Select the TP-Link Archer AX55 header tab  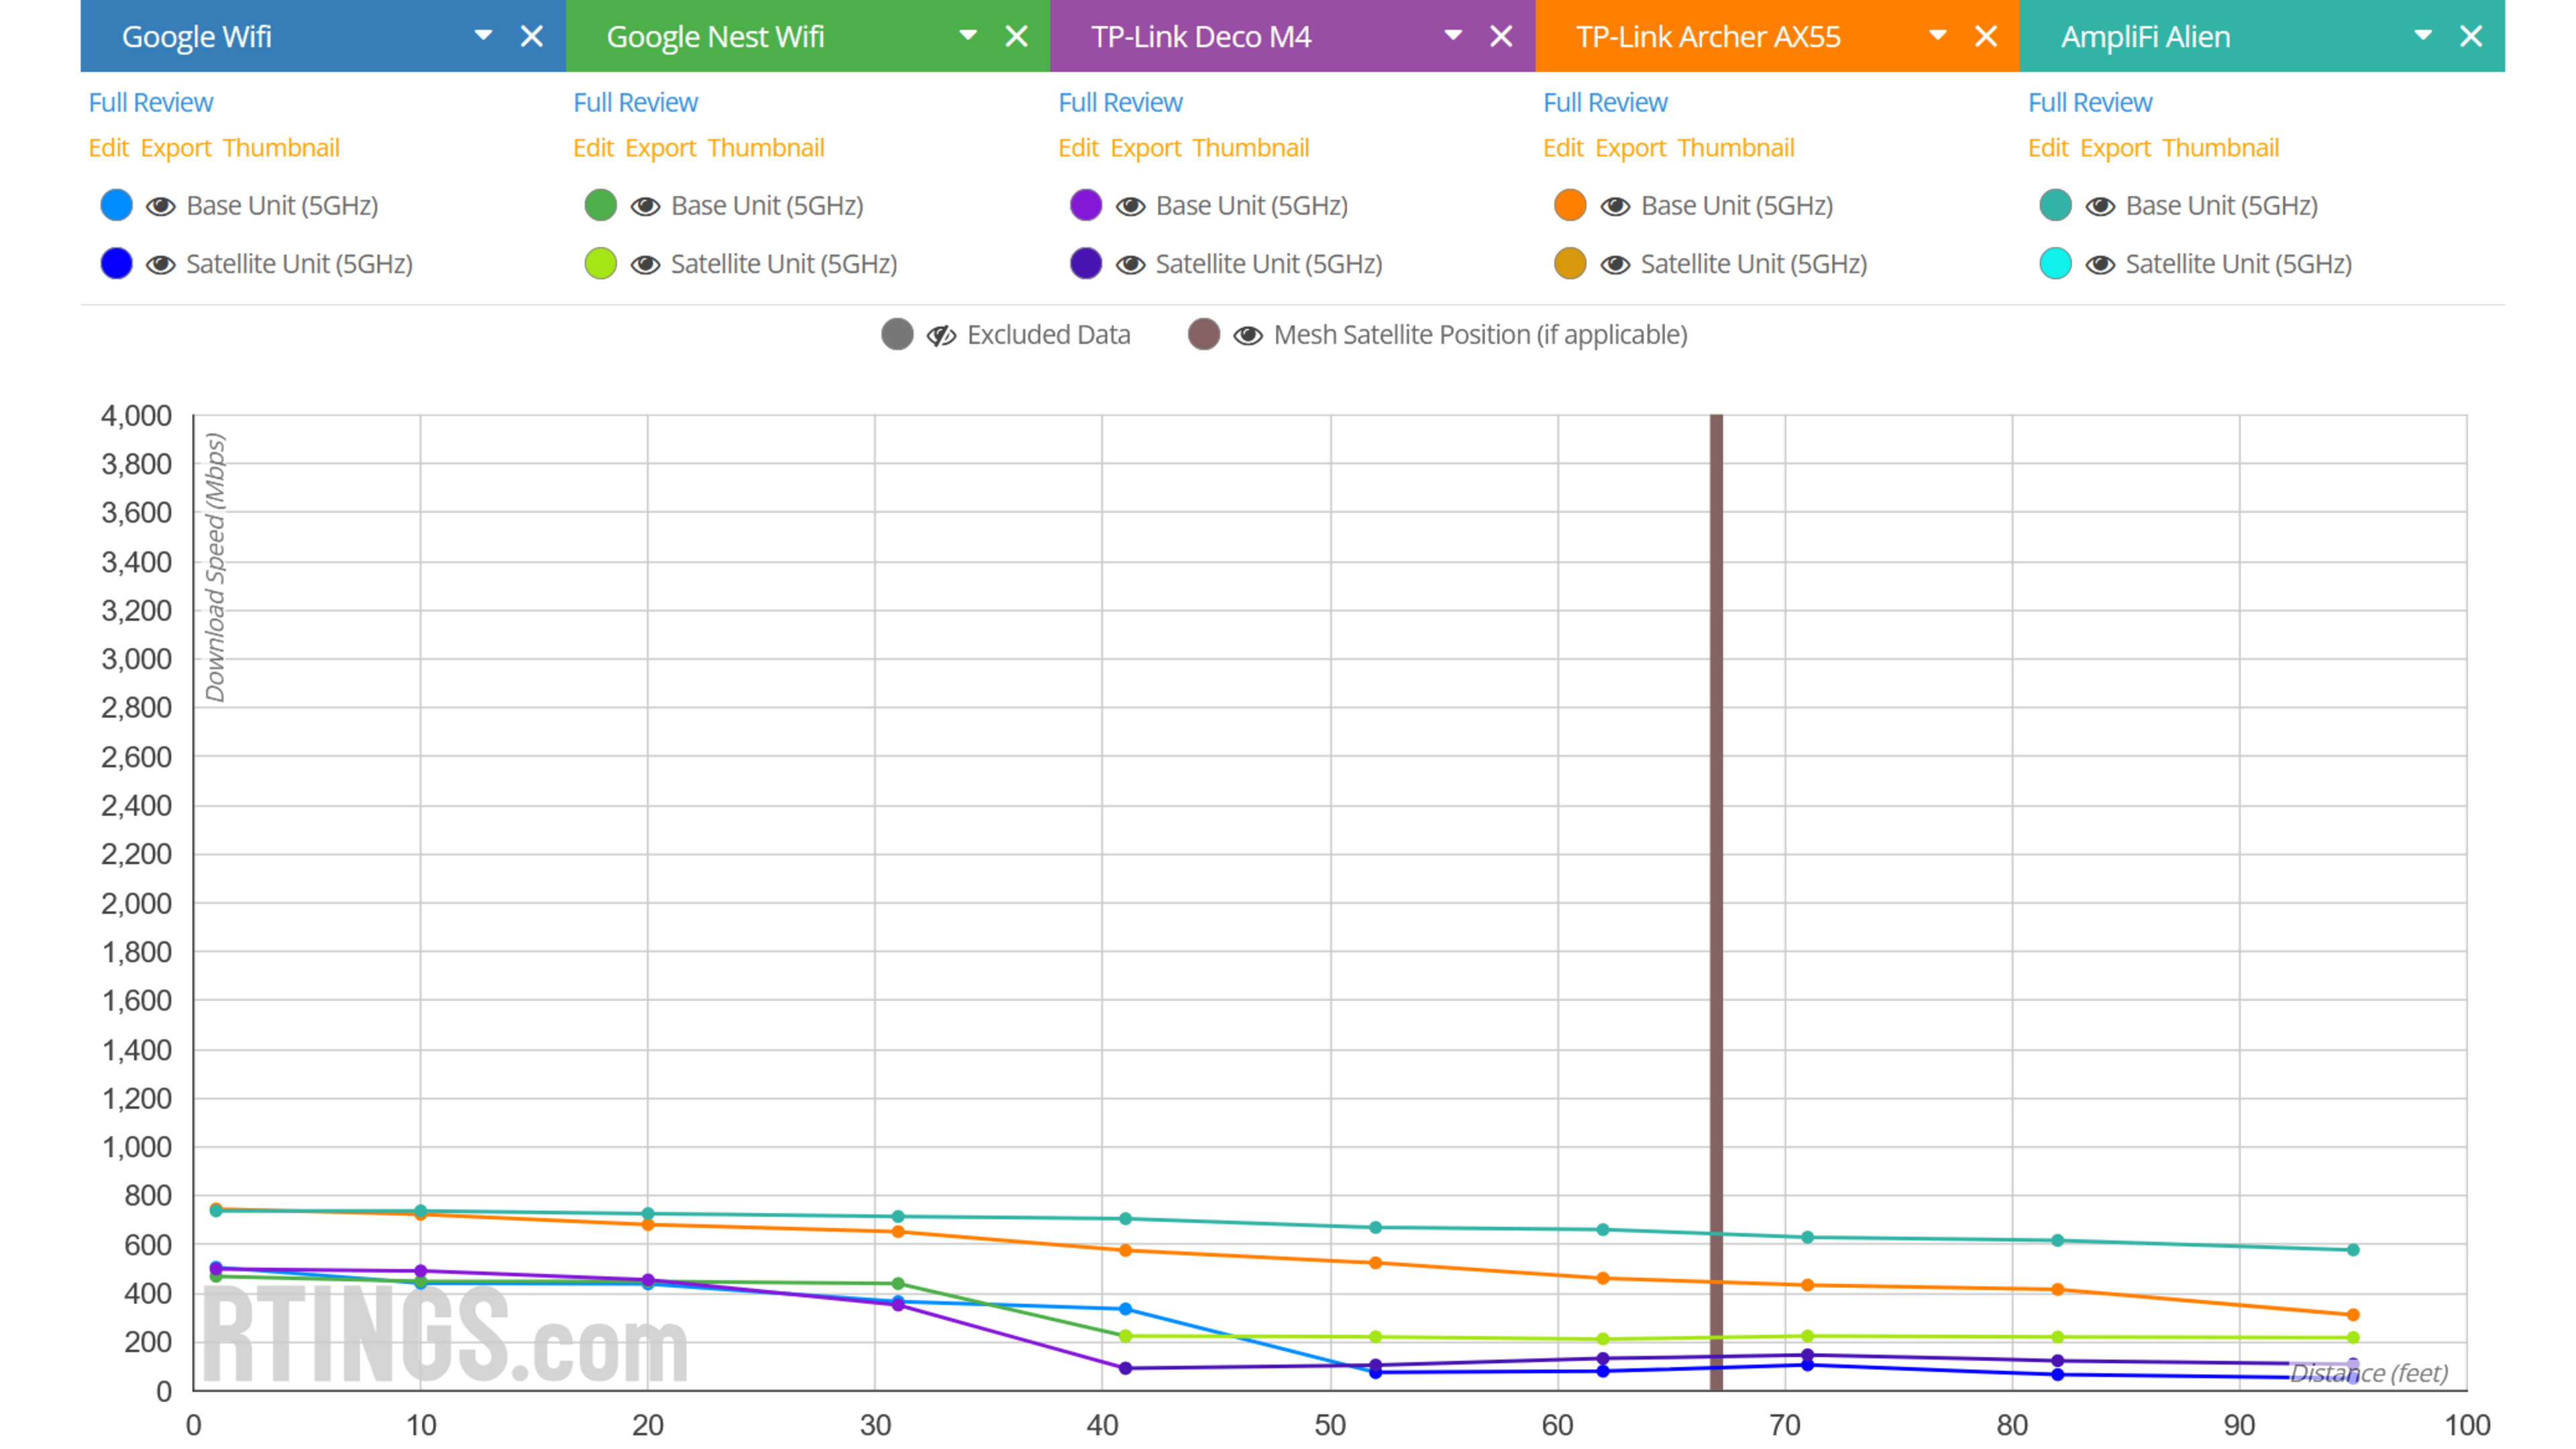tap(1707, 37)
